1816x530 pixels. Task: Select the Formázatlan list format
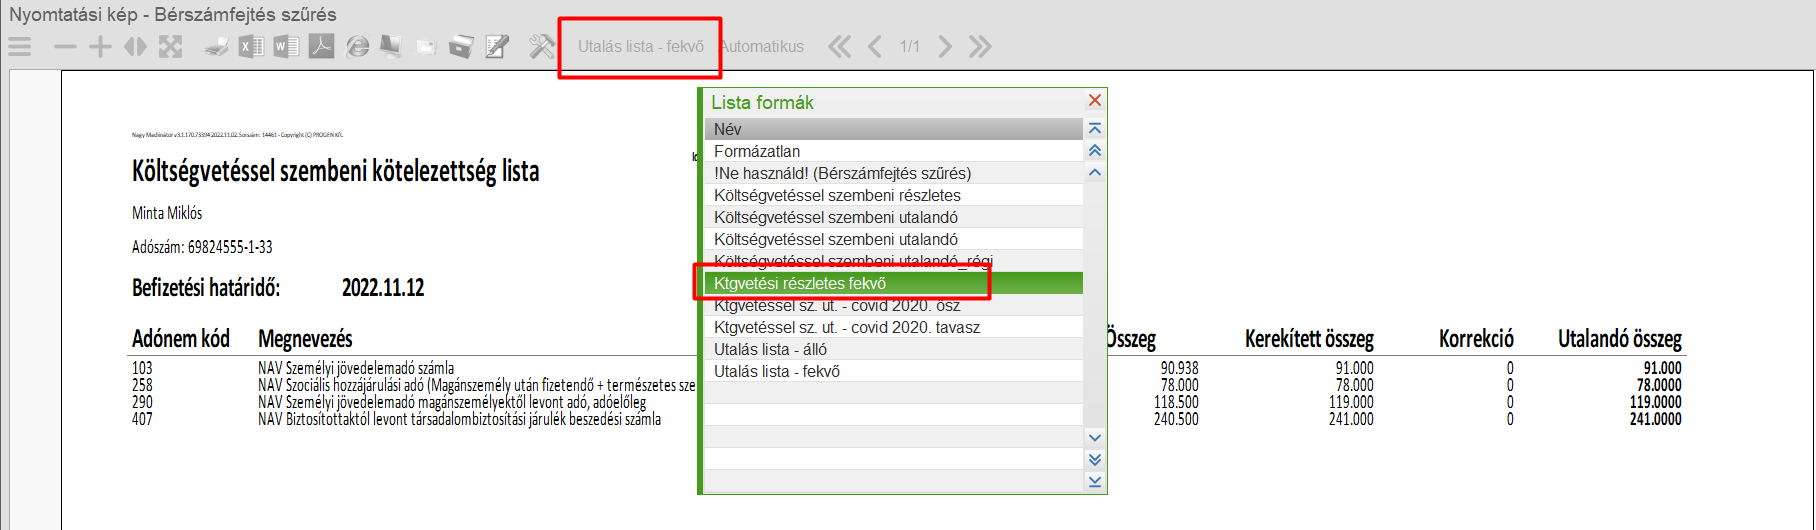coord(893,151)
